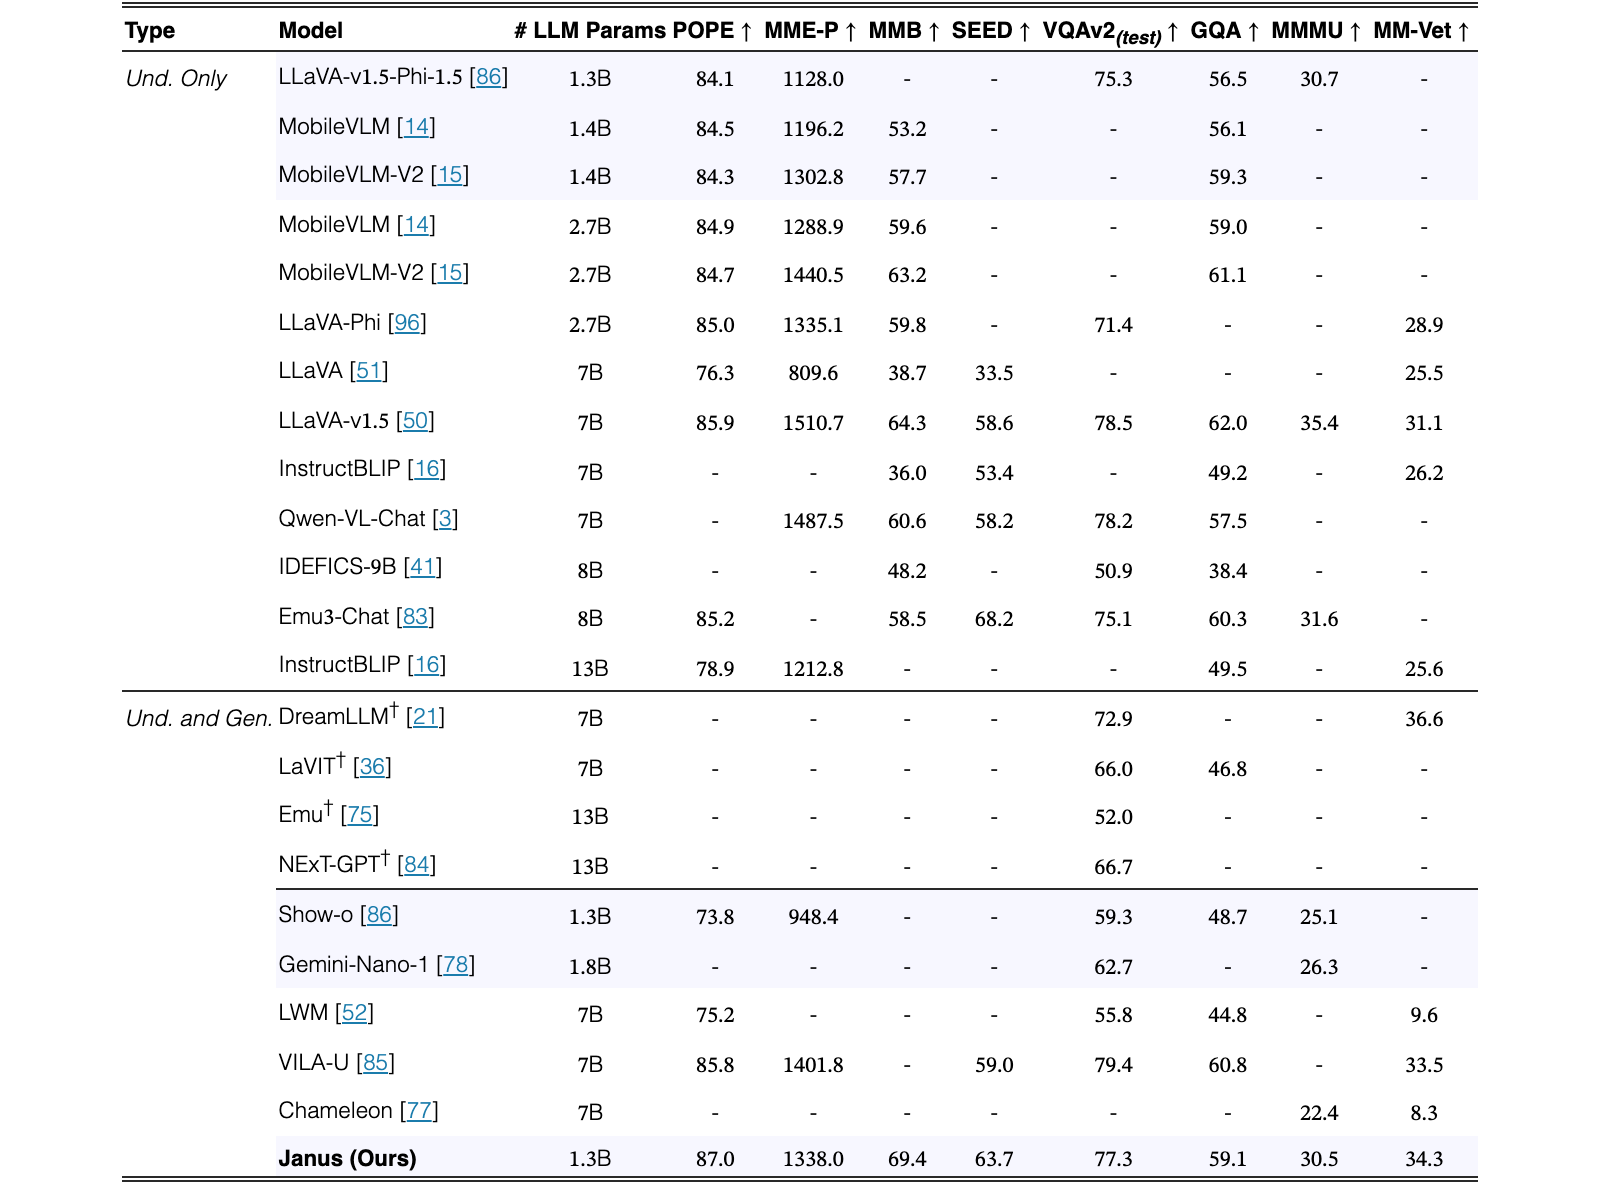Open Chameleon citation 77
This screenshot has height=1182, width=1600.
tap(419, 1110)
